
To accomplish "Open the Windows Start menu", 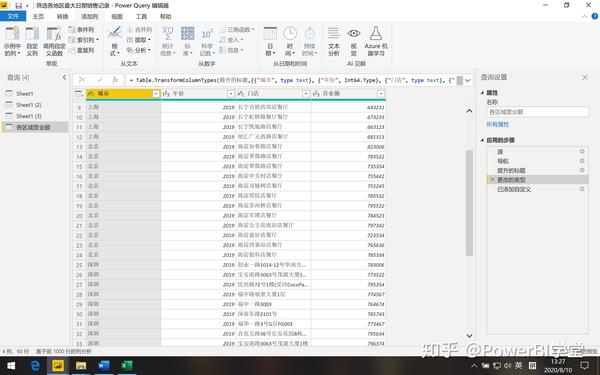I will click(11, 366).
